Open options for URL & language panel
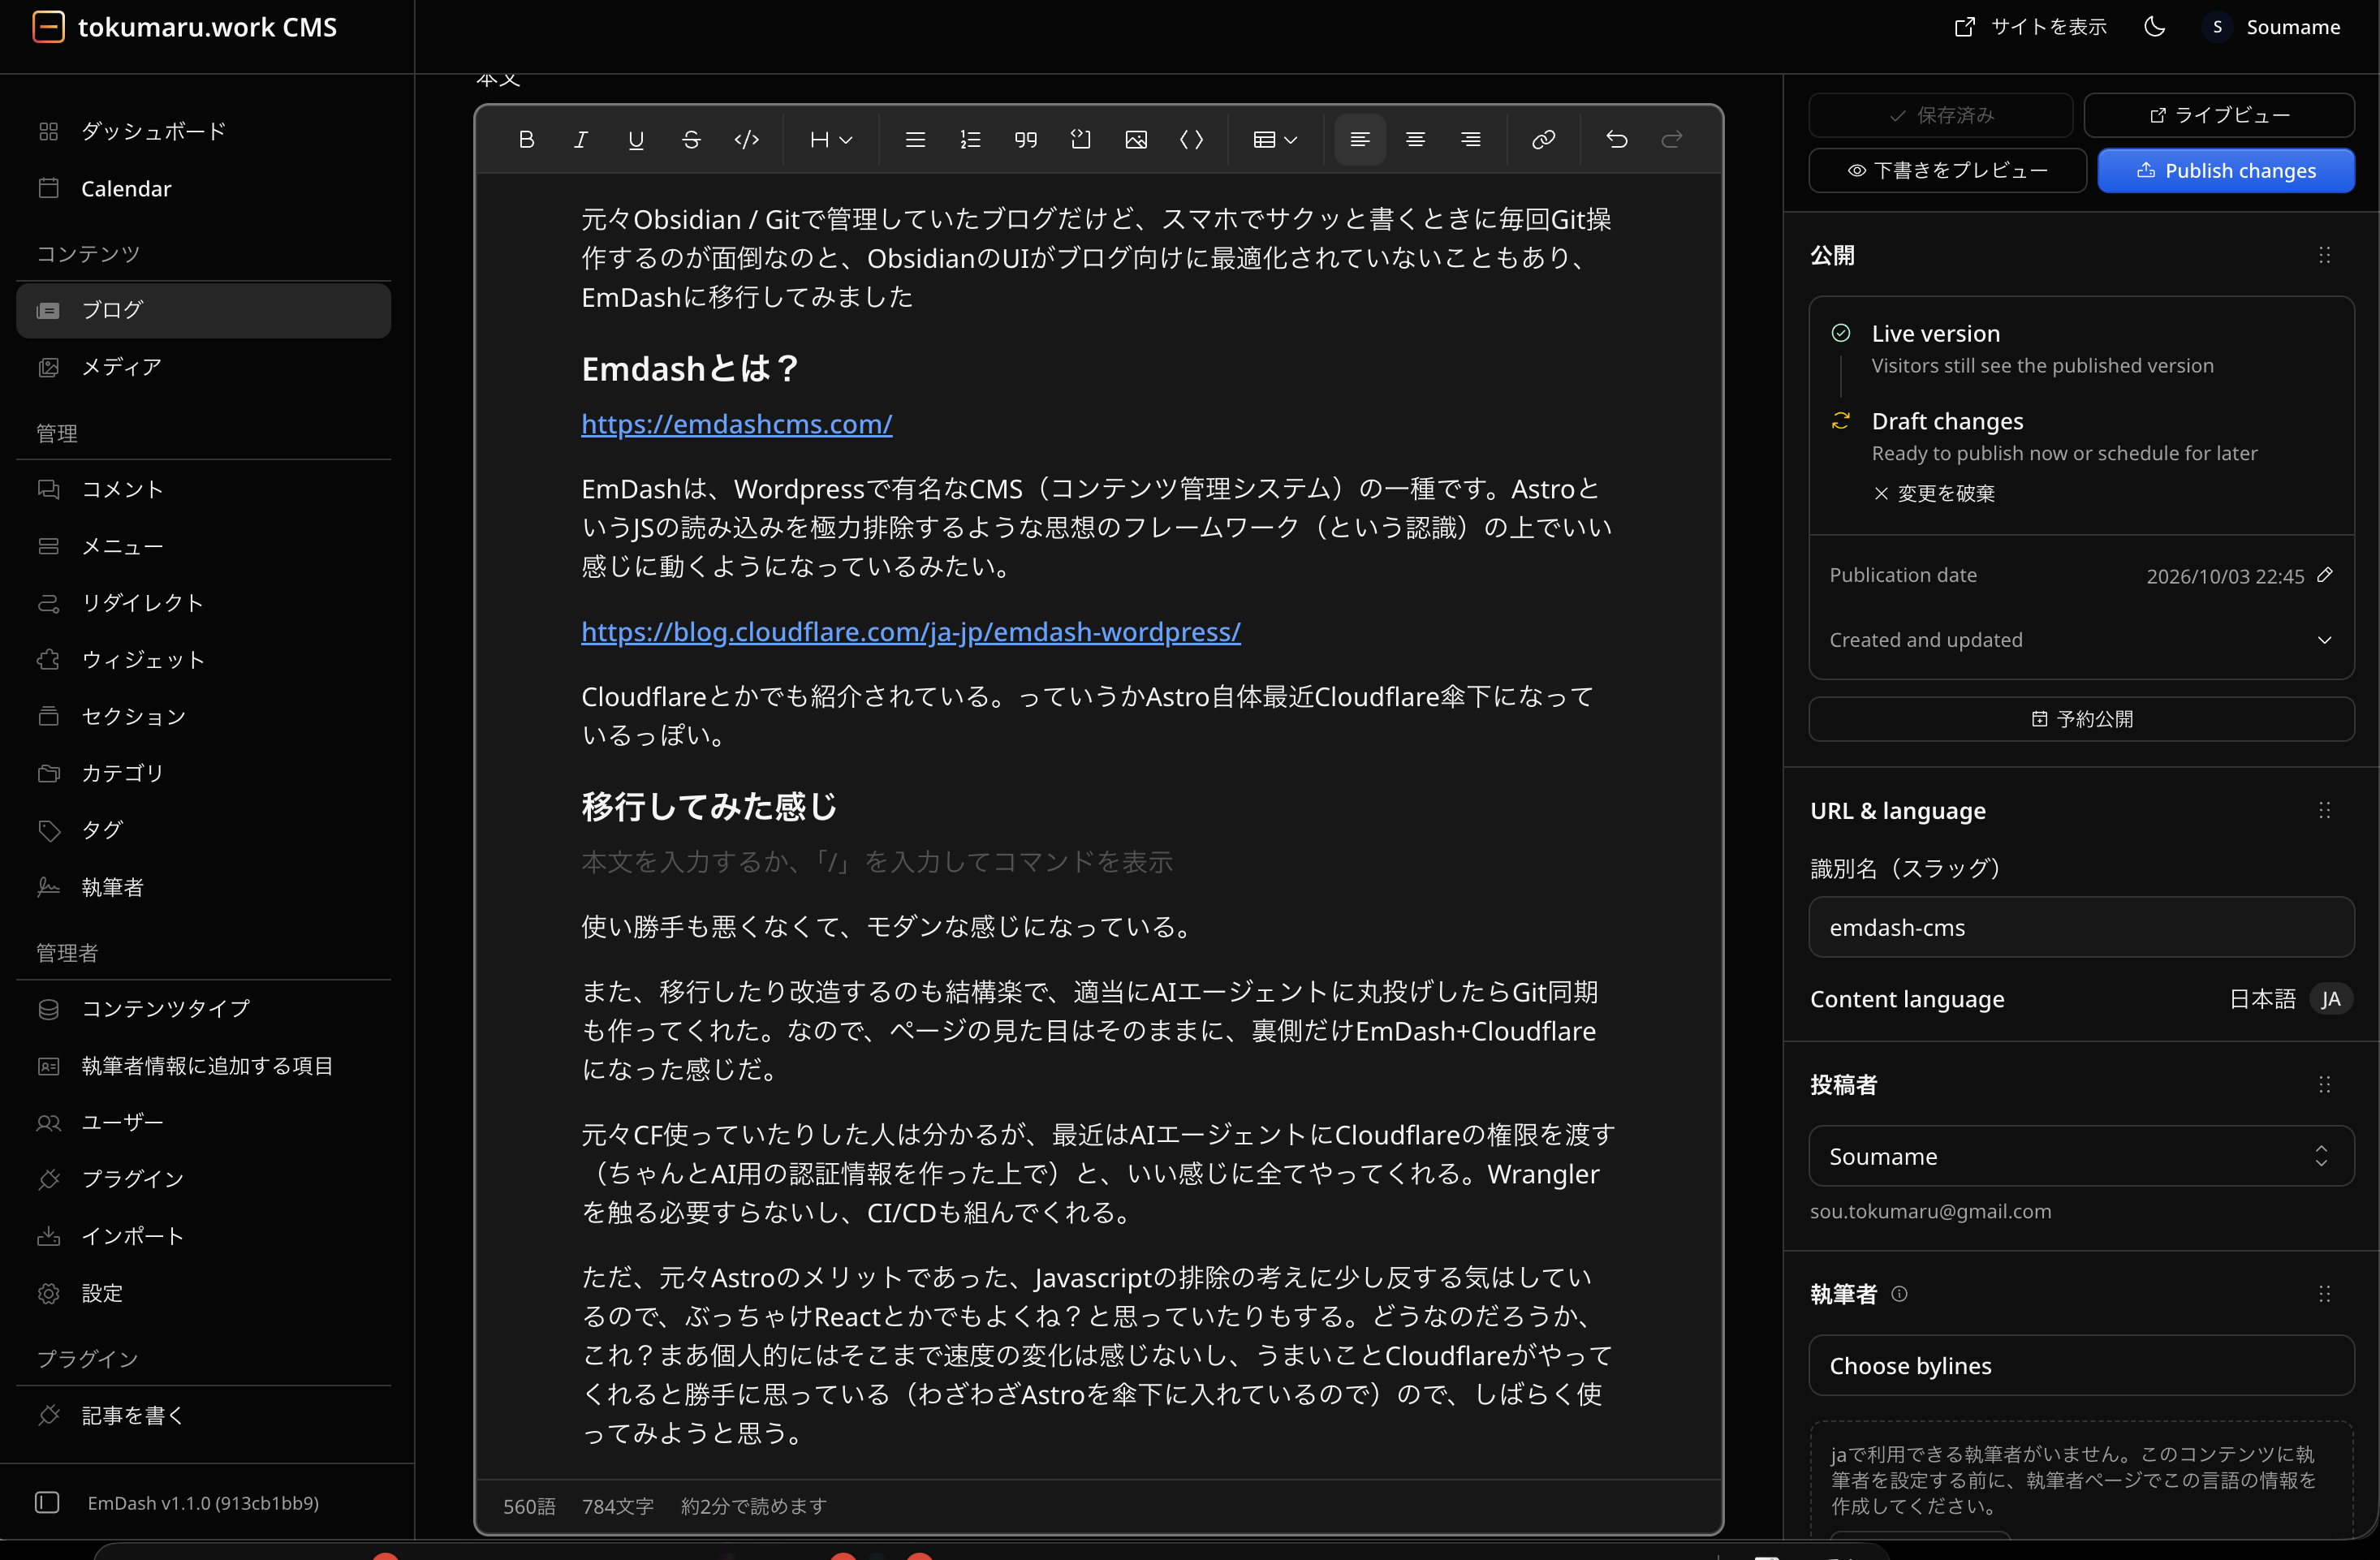This screenshot has width=2380, height=1560. click(x=2324, y=811)
